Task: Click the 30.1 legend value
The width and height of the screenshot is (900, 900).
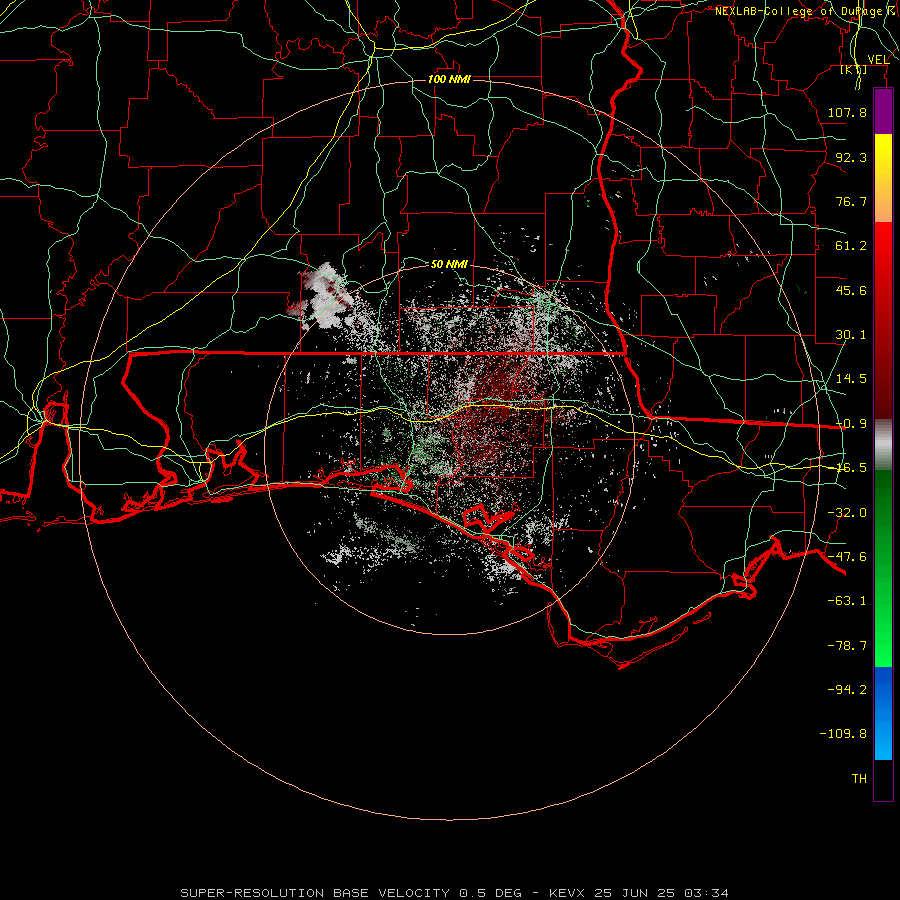Action: click(851, 335)
